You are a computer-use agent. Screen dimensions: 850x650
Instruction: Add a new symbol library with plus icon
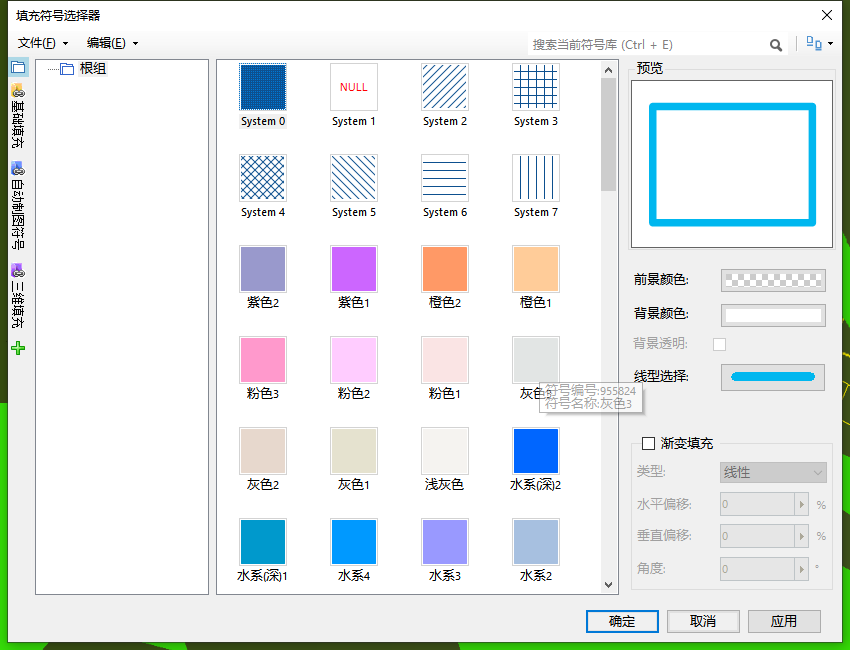18,348
